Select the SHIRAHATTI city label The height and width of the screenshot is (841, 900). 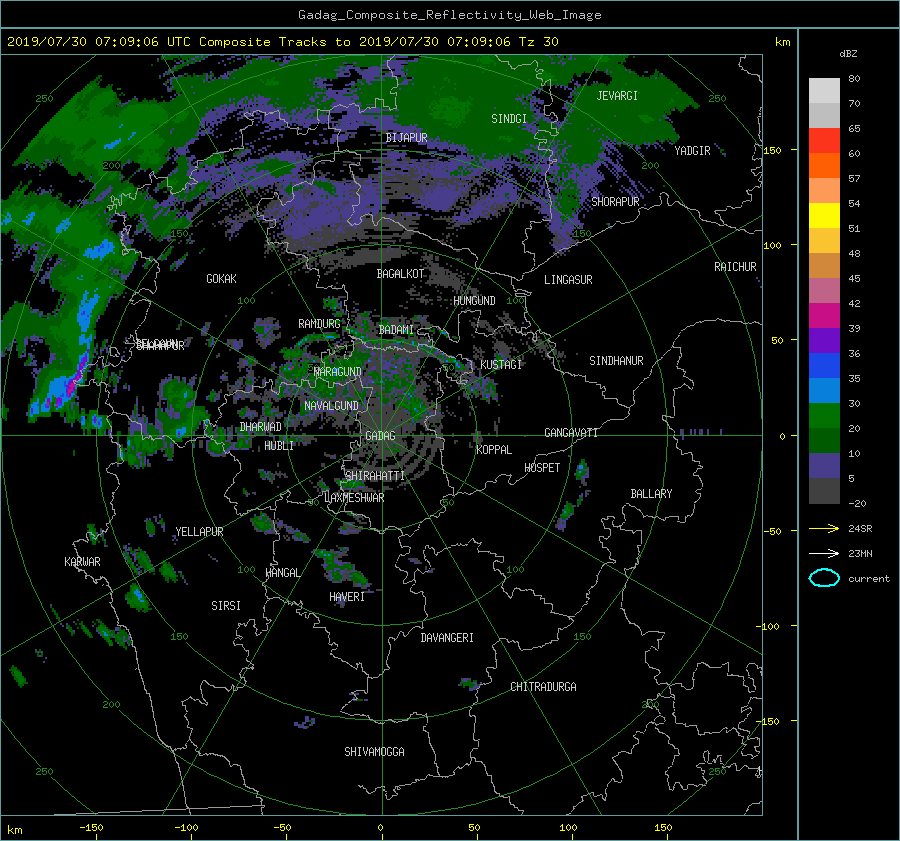375,476
